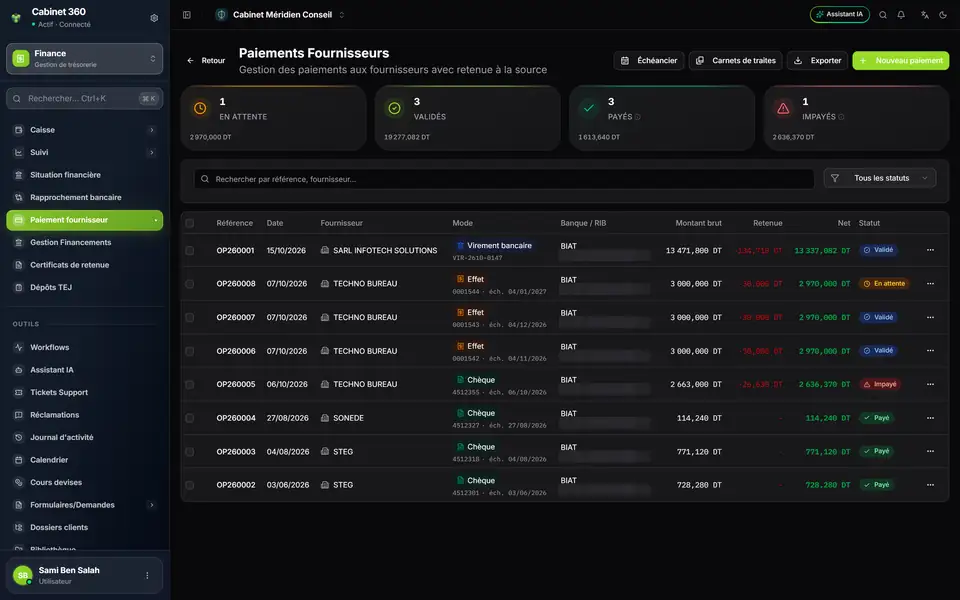Check the row OP260002 checkbox

click(x=190, y=486)
